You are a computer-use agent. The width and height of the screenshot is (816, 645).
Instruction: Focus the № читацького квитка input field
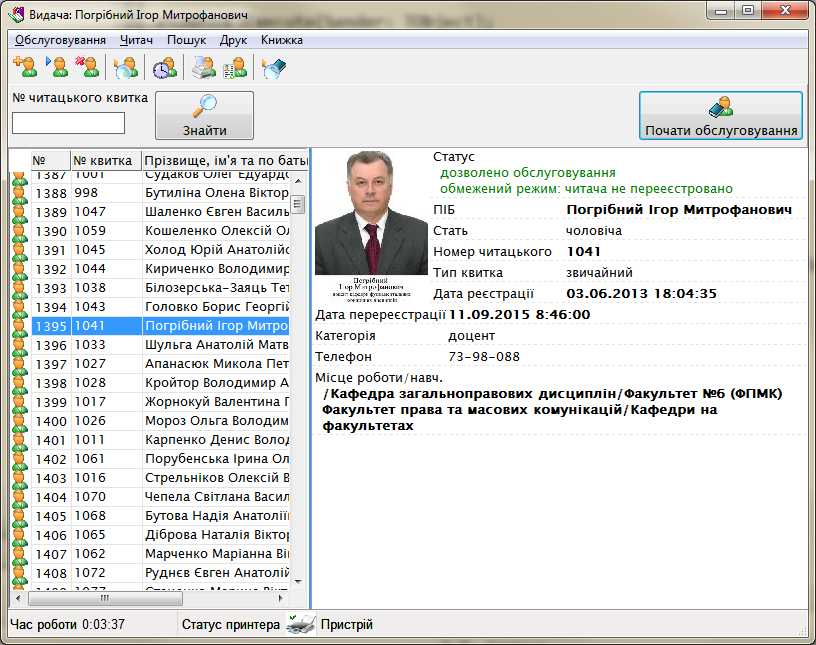68,123
